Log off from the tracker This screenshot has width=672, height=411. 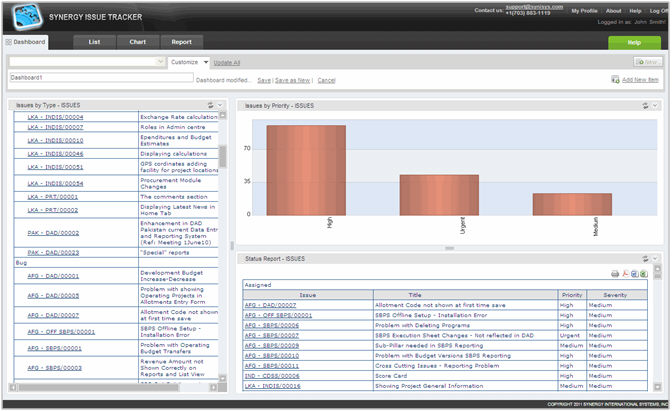[658, 11]
